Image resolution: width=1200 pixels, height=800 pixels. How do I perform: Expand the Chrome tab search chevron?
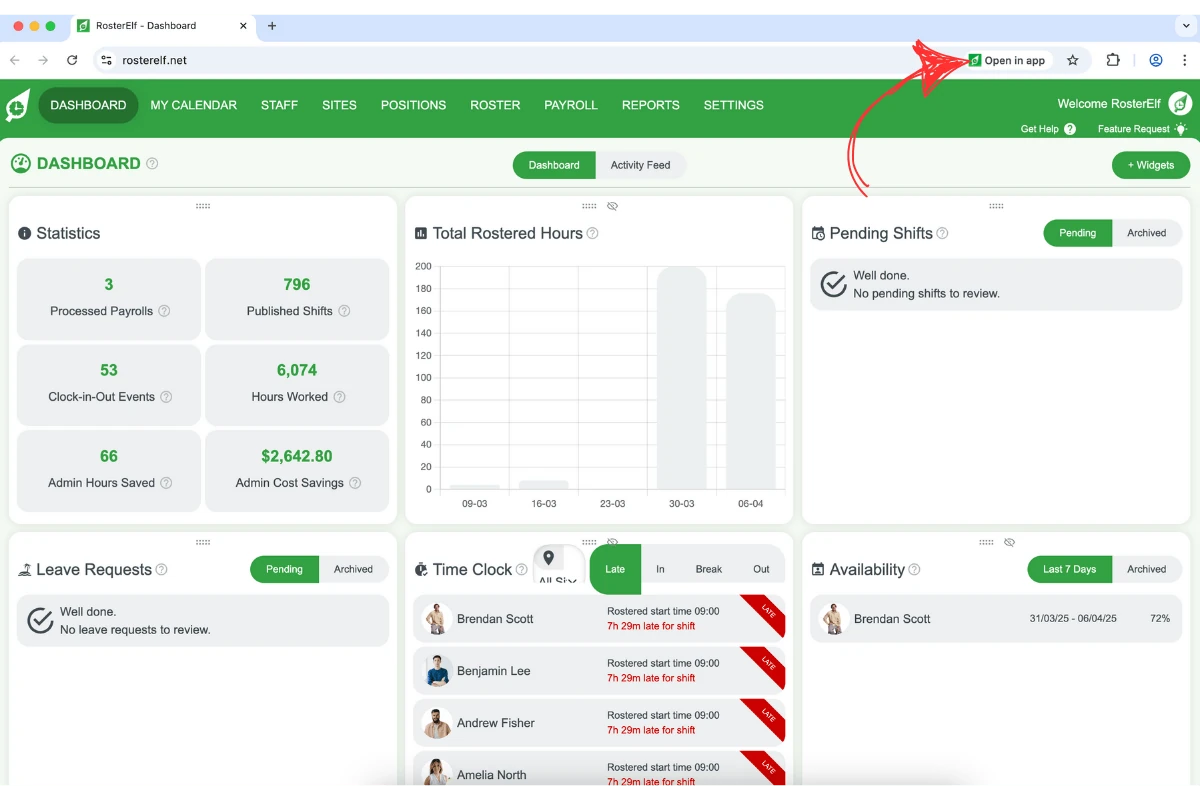[1186, 26]
